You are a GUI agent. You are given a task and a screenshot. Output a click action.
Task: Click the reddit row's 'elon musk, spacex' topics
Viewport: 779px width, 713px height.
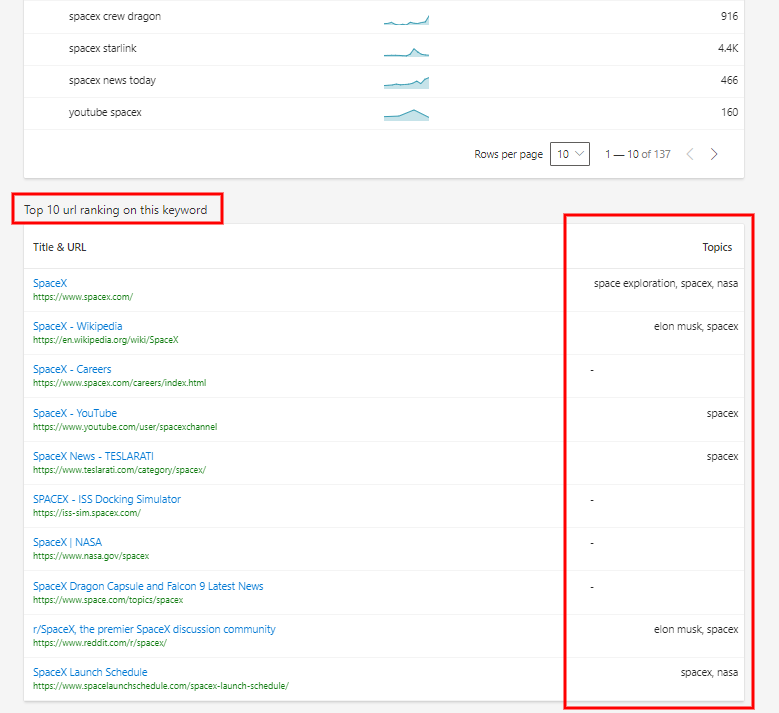[x=696, y=630]
